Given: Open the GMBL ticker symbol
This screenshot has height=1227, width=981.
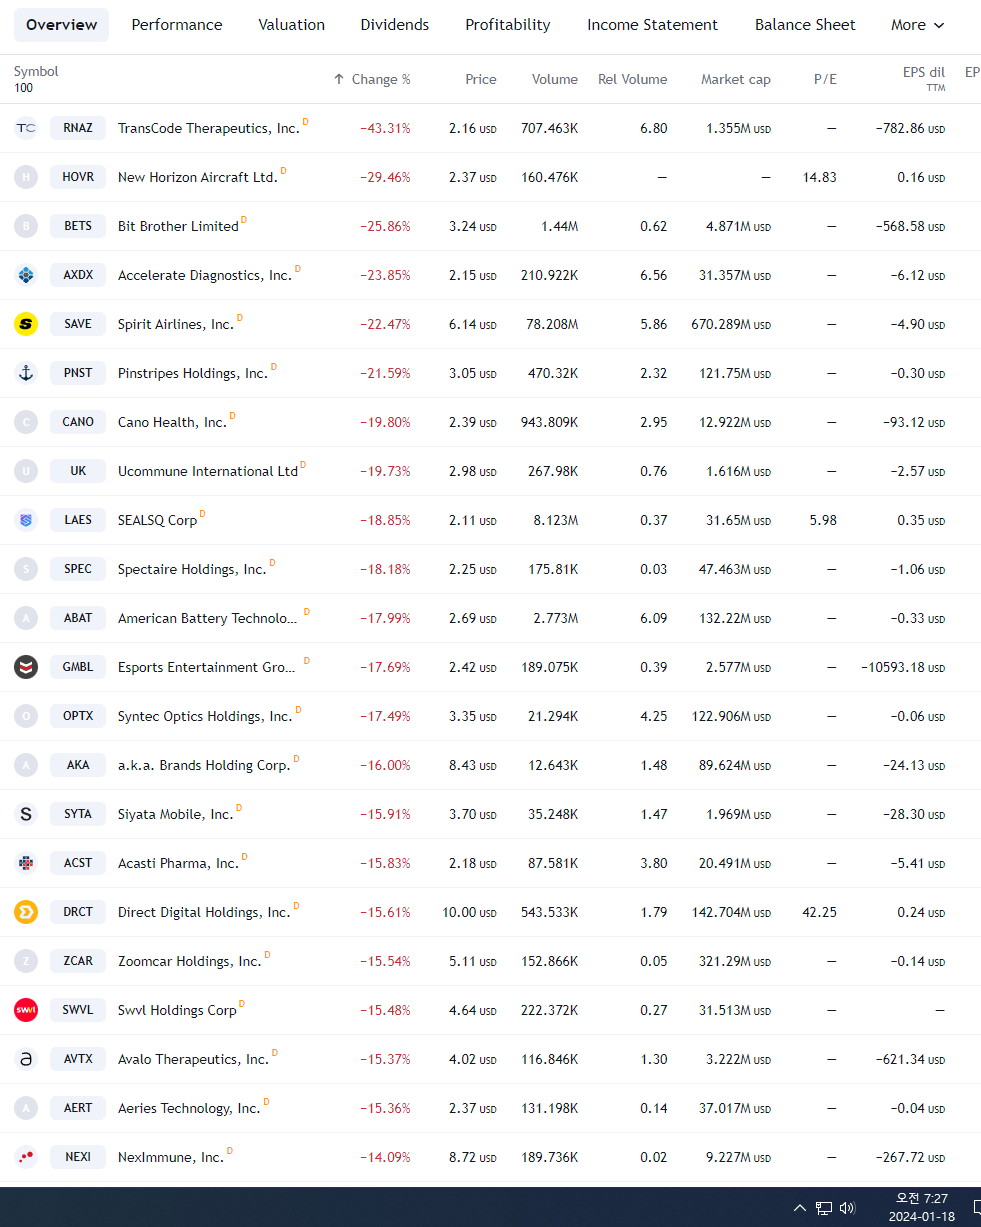Looking at the screenshot, I should pos(78,667).
